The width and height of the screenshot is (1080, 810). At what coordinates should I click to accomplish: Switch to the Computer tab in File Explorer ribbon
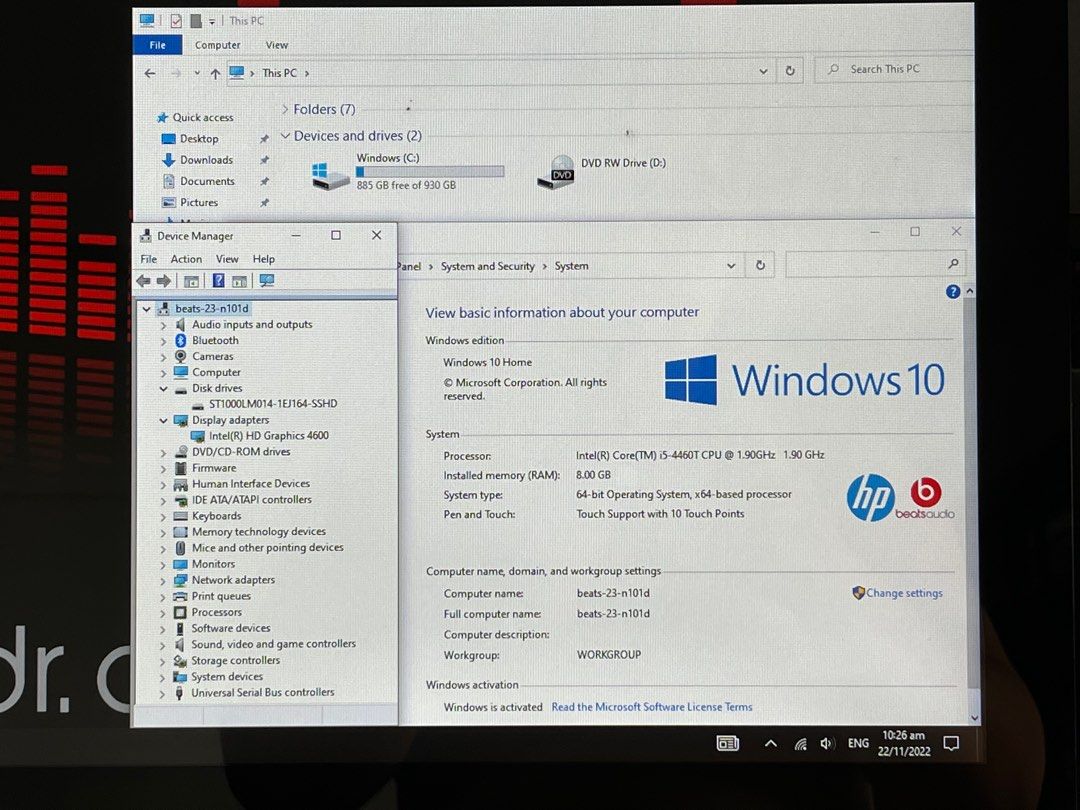click(x=217, y=44)
